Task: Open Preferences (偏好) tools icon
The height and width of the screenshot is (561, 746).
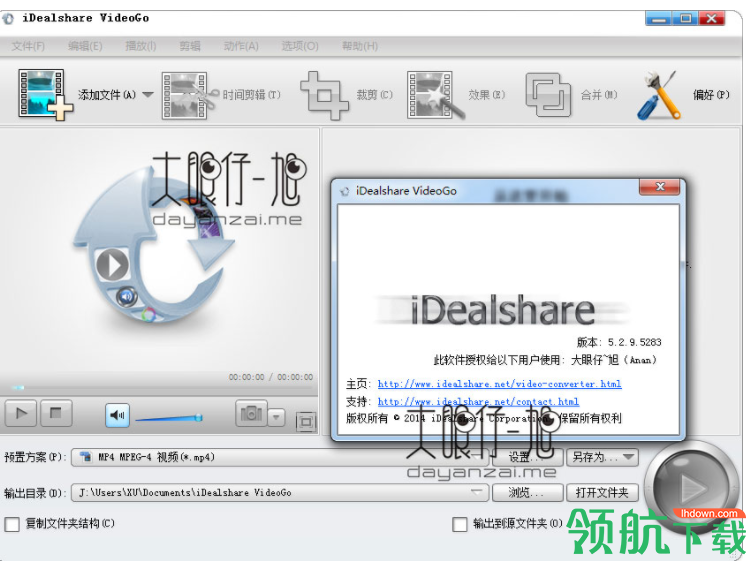Action: [658, 95]
